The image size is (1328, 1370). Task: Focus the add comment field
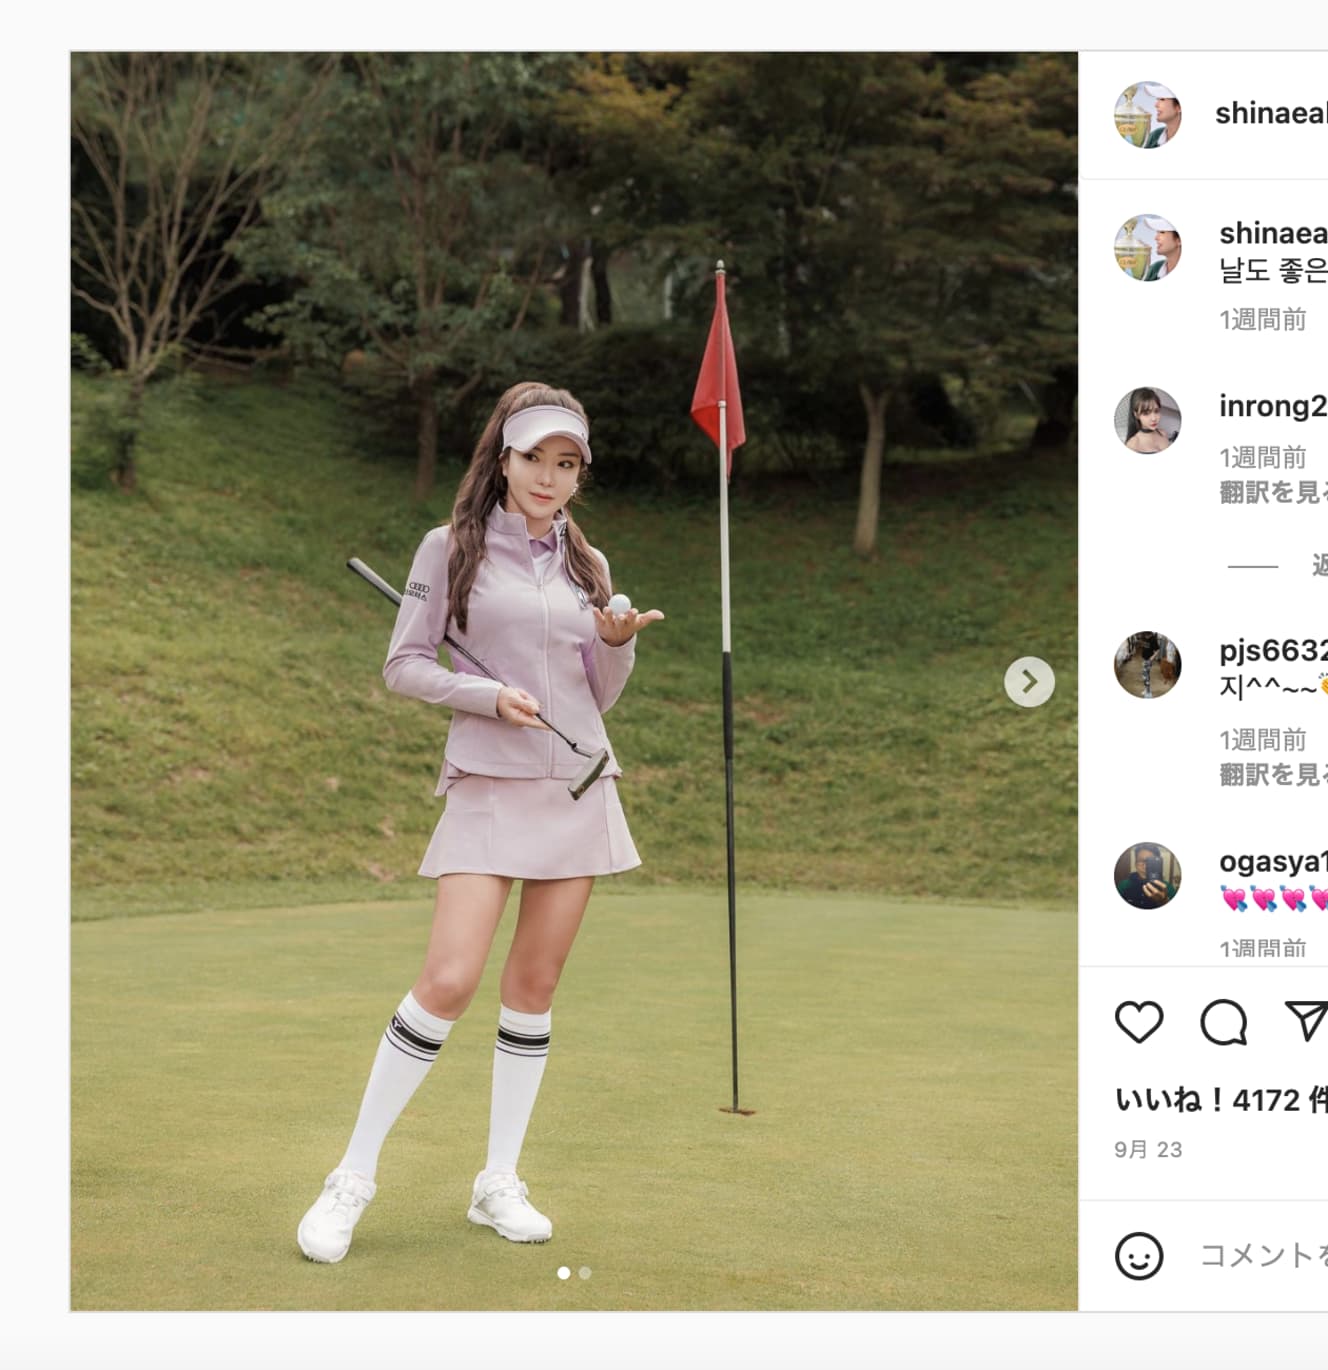tap(1264, 1255)
